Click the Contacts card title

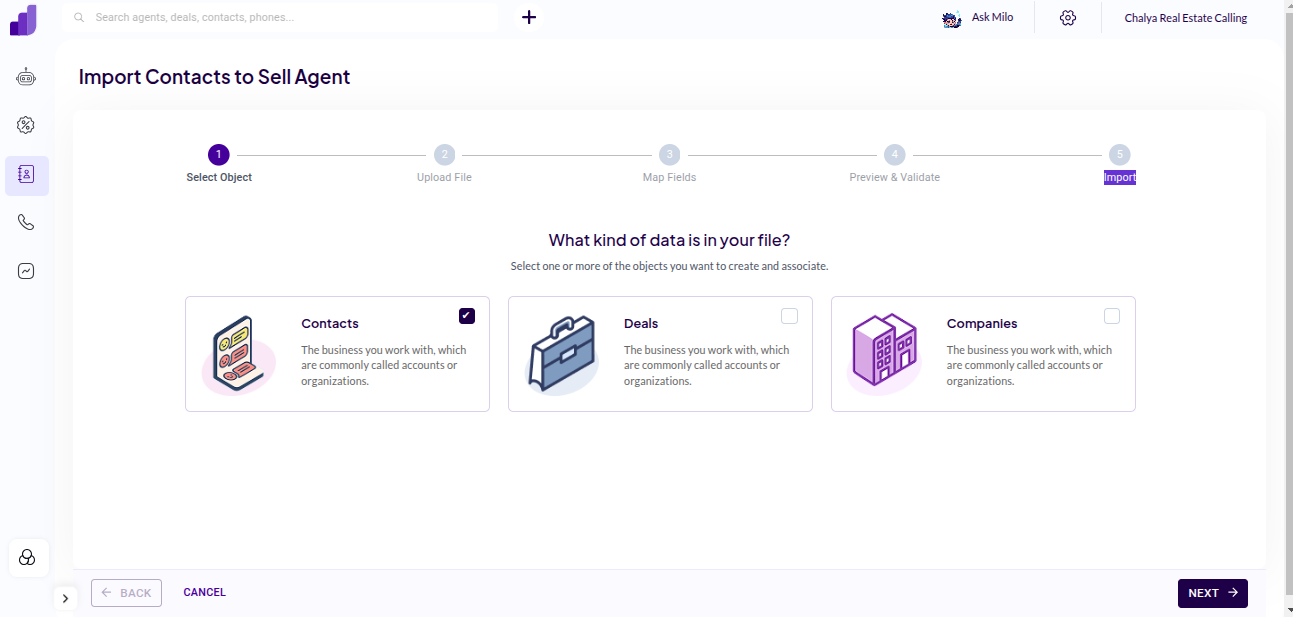coord(330,324)
